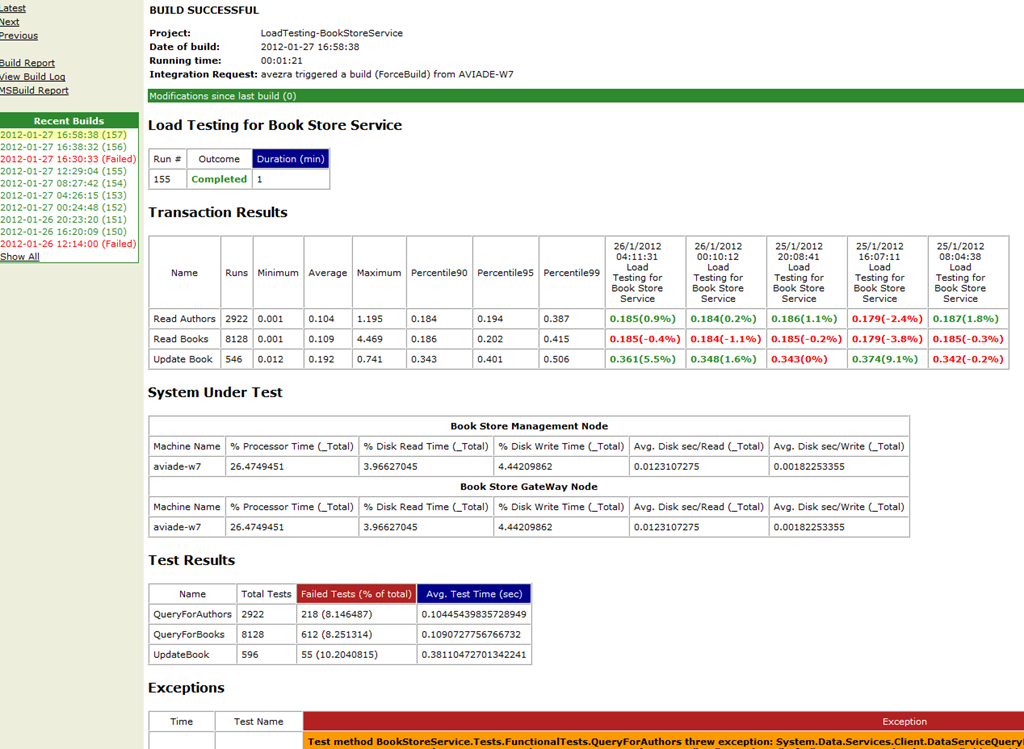Select build 2012-01-27 08:27:42 (154)

point(63,183)
